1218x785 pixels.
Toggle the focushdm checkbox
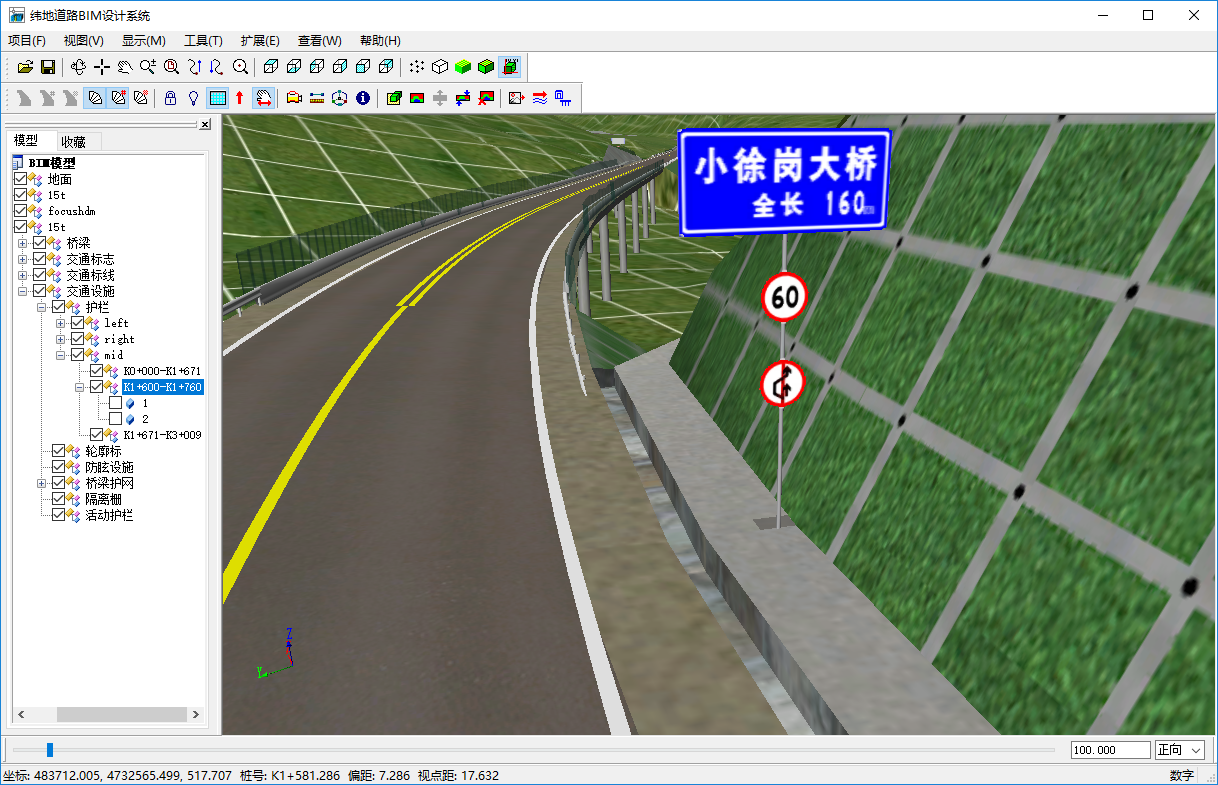pos(22,211)
